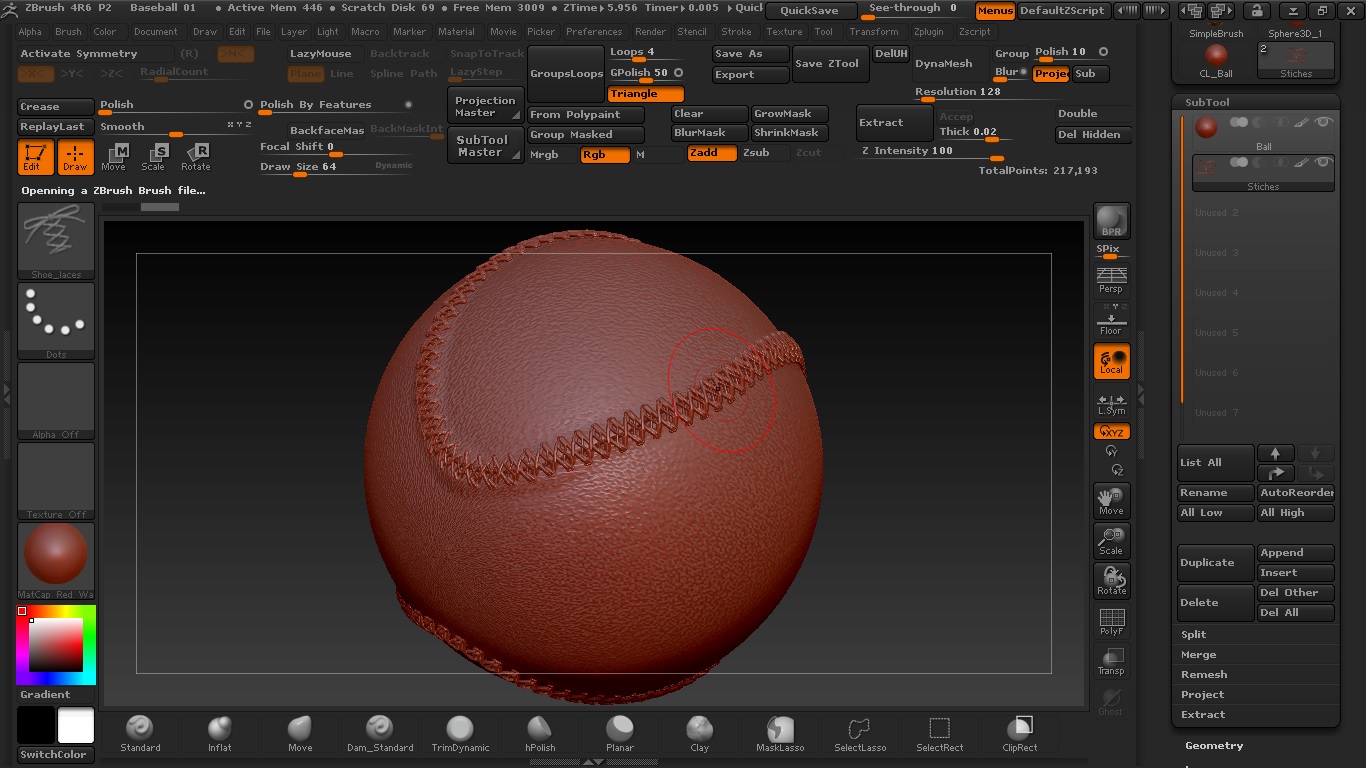The image size is (1366, 768).
Task: Open the Preferences menu
Action: pos(594,31)
